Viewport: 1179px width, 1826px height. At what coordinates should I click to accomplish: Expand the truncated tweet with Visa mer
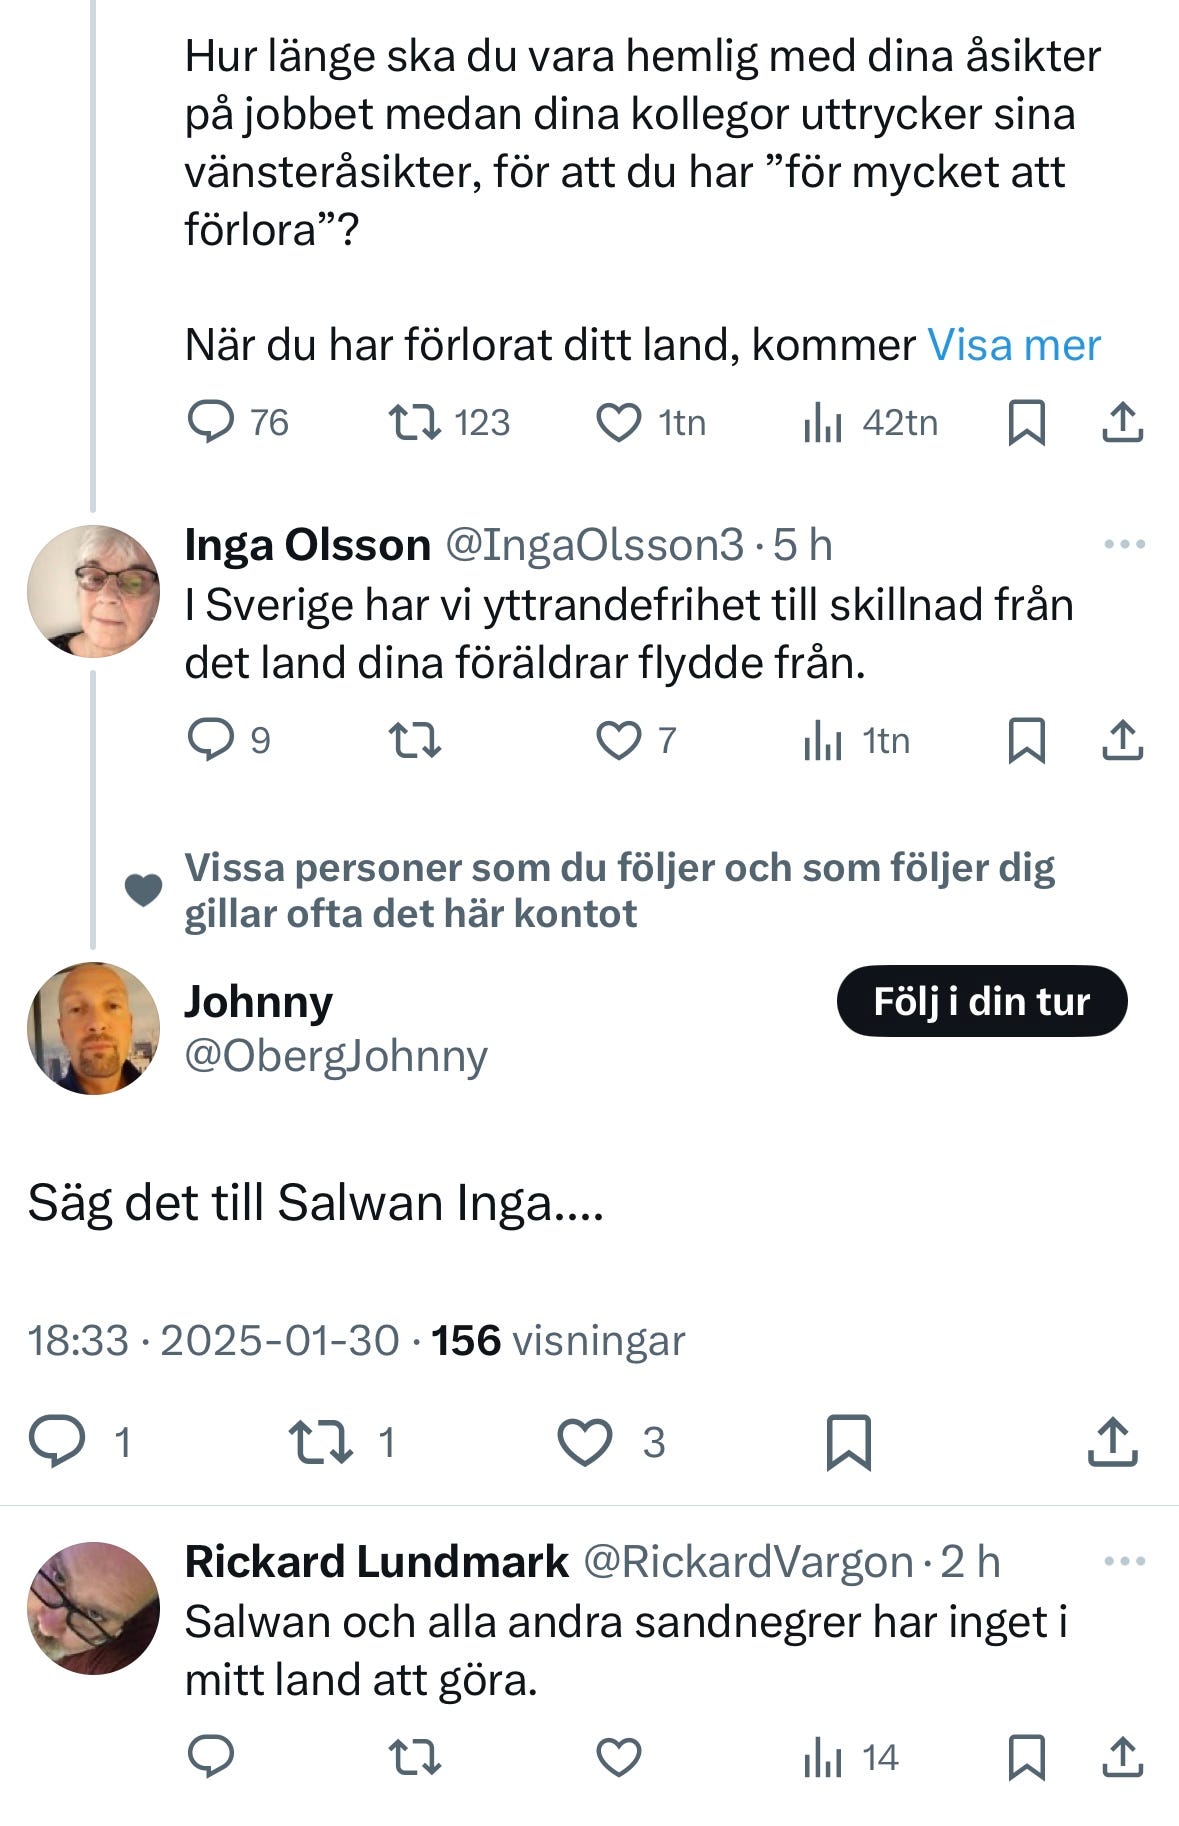pyautogui.click(x=1013, y=345)
